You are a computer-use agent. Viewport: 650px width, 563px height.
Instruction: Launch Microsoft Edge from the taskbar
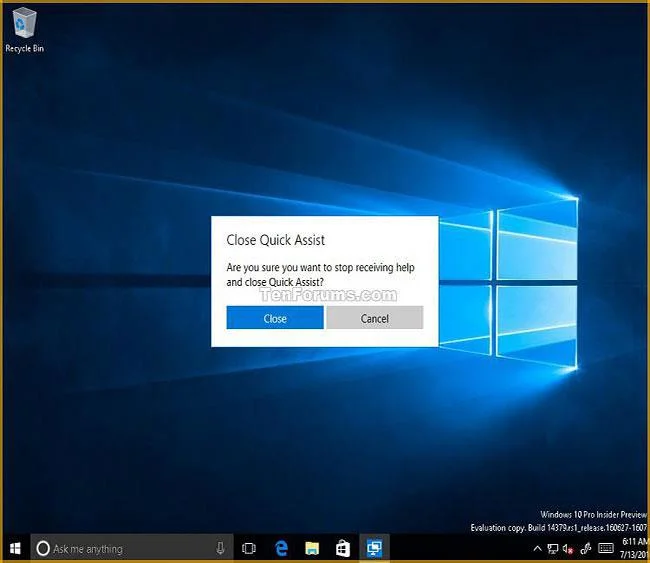[281, 548]
